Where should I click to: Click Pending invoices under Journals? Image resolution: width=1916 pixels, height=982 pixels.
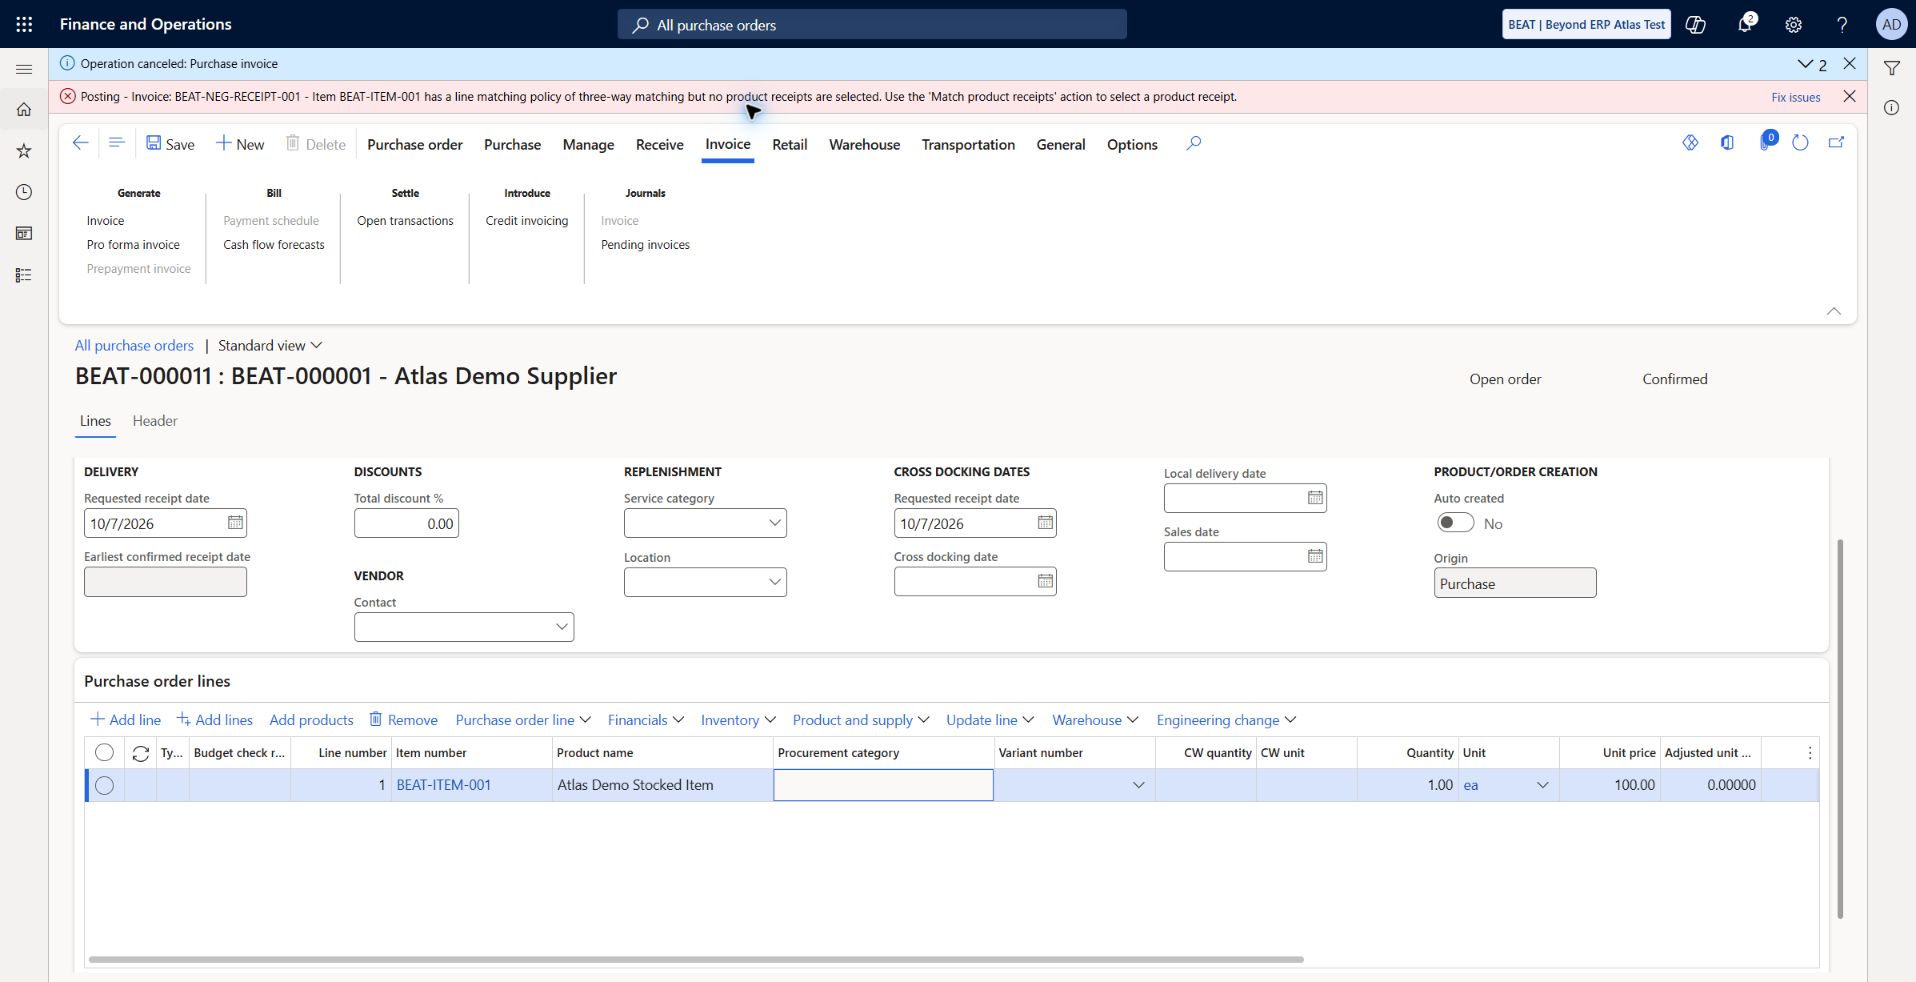click(x=645, y=245)
